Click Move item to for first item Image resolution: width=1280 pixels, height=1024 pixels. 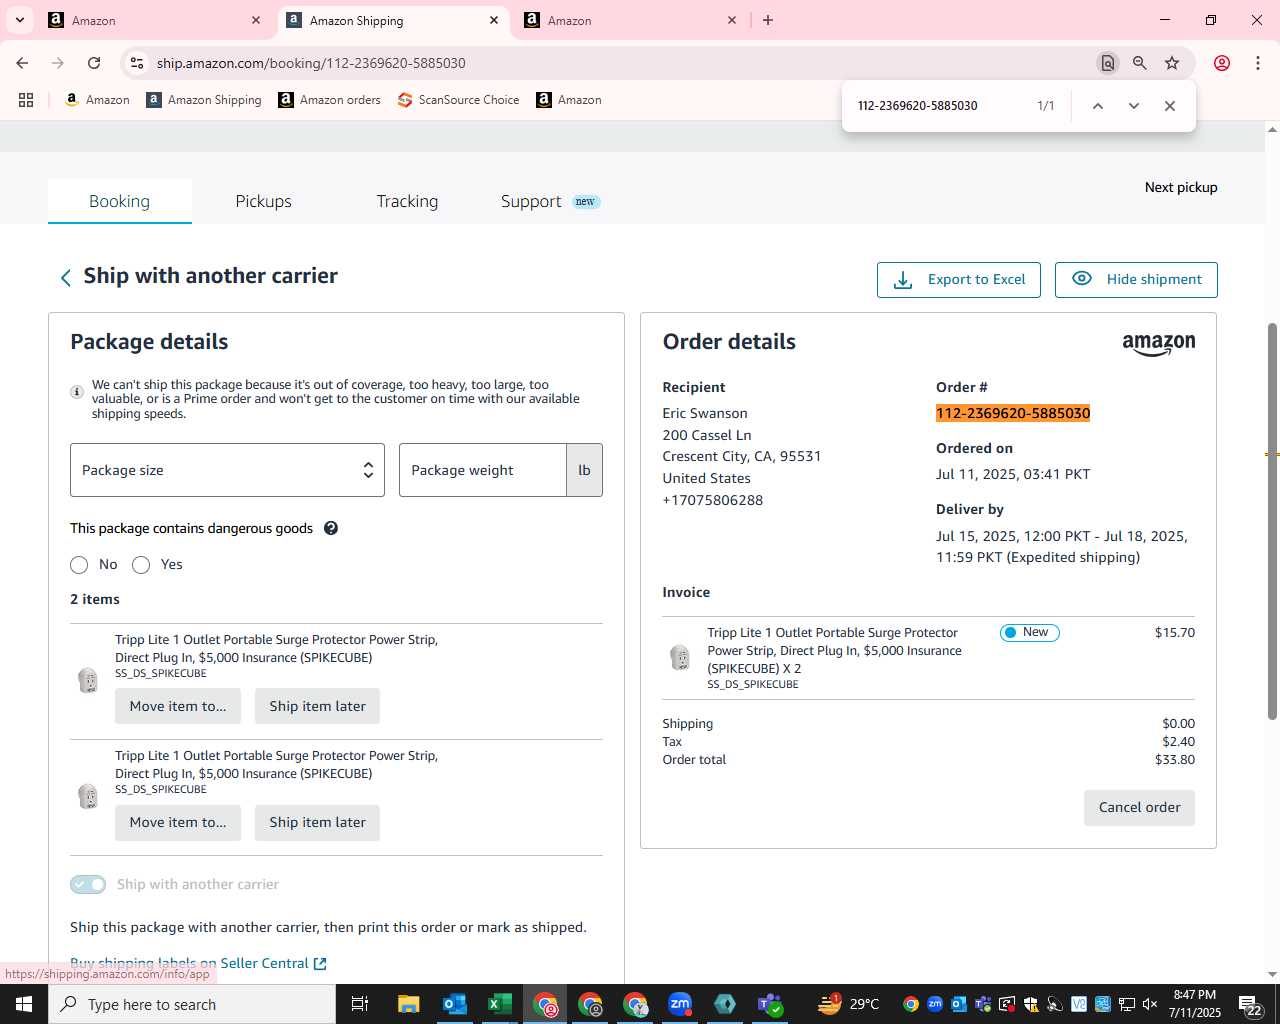(178, 706)
